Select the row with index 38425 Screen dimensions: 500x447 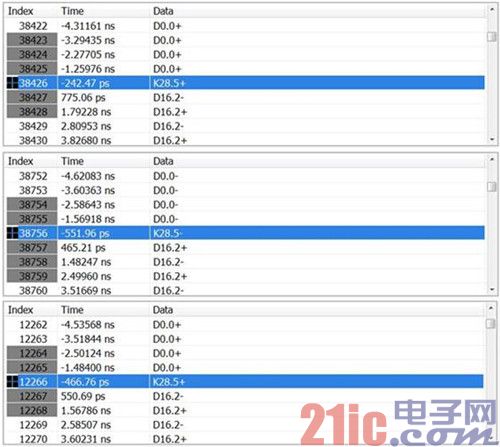point(245,69)
